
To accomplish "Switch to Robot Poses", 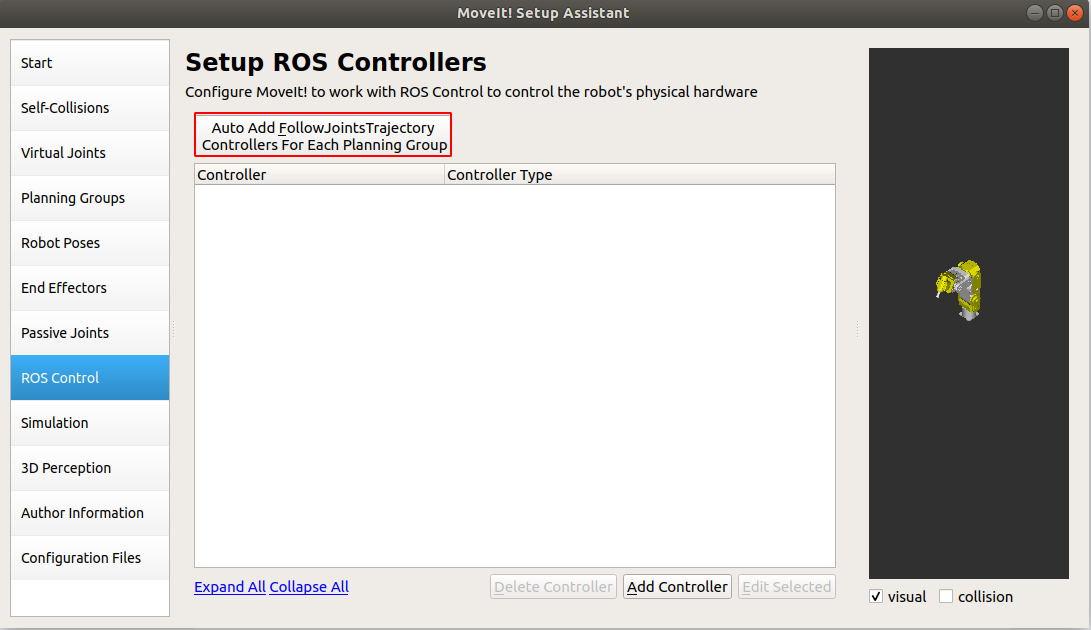I will [89, 242].
